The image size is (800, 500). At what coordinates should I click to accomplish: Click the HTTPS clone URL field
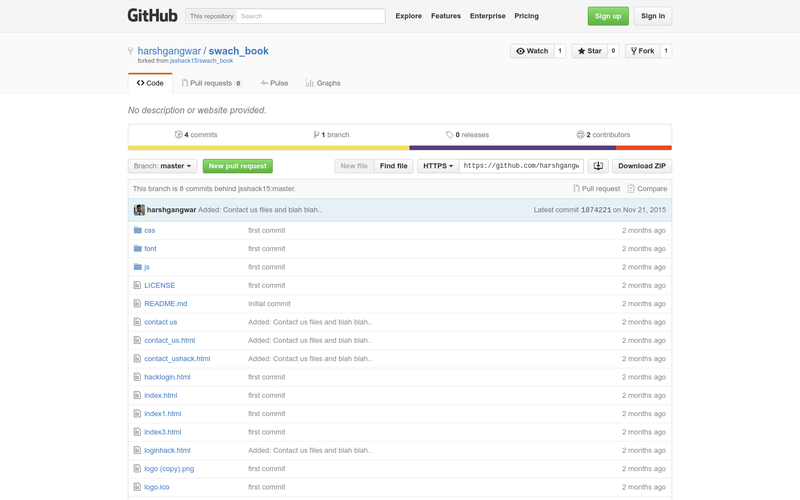pyautogui.click(x=521, y=166)
